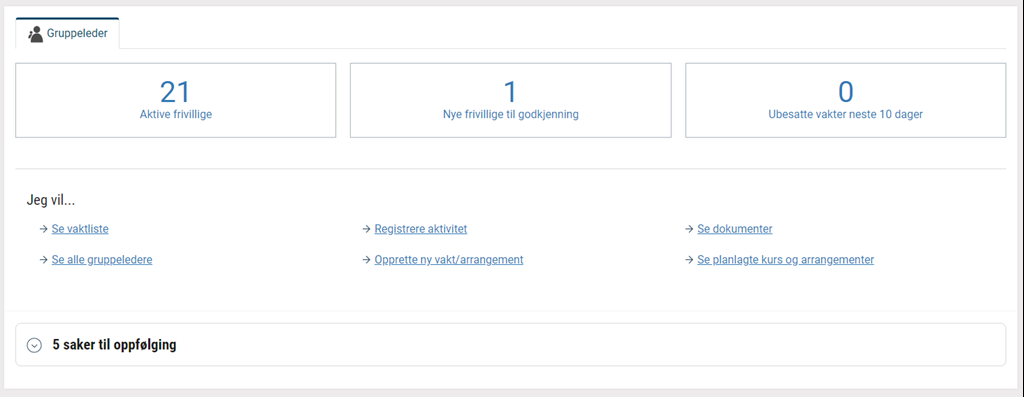Click arrow icon before Se vaktliste
1024x397 pixels.
(44, 229)
